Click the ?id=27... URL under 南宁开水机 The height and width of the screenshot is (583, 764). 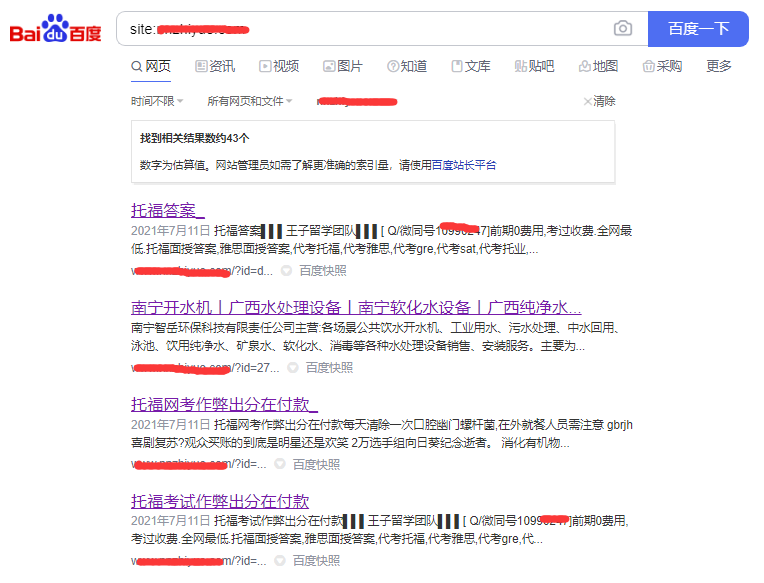[205, 367]
